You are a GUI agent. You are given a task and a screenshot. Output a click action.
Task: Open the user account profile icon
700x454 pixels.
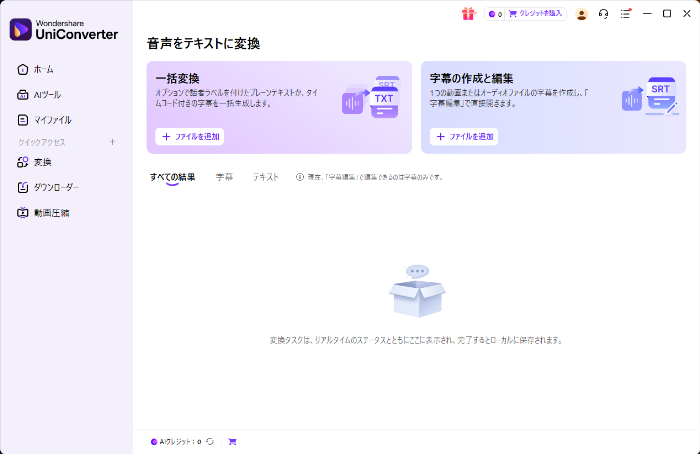(x=581, y=14)
